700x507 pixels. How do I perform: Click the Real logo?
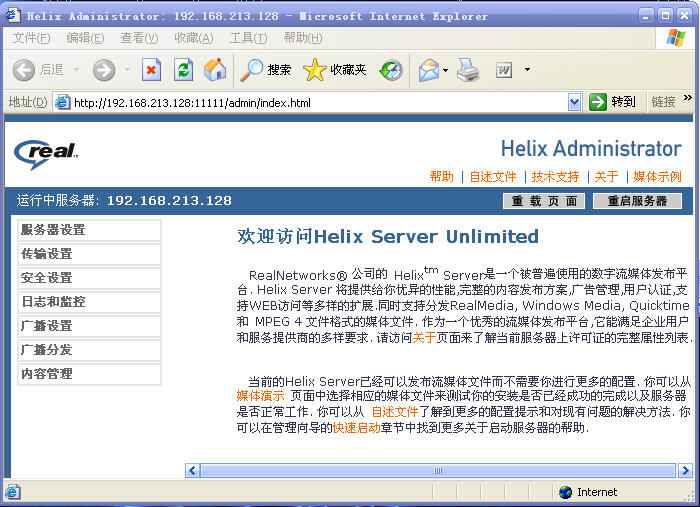coord(46,154)
